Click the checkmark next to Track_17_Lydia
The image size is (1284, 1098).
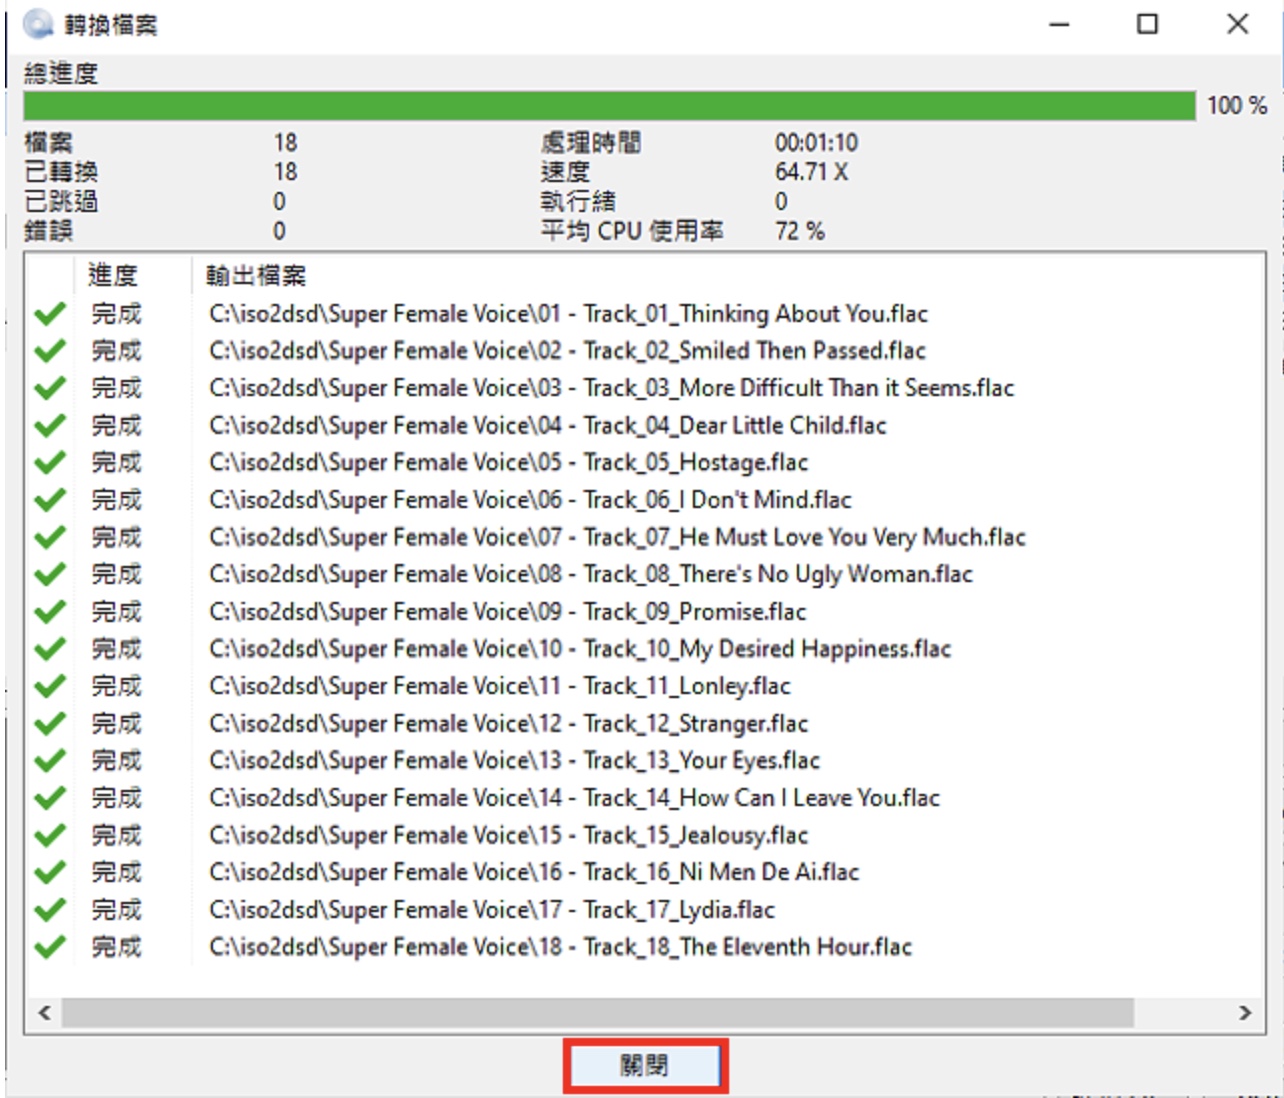[x=50, y=910]
